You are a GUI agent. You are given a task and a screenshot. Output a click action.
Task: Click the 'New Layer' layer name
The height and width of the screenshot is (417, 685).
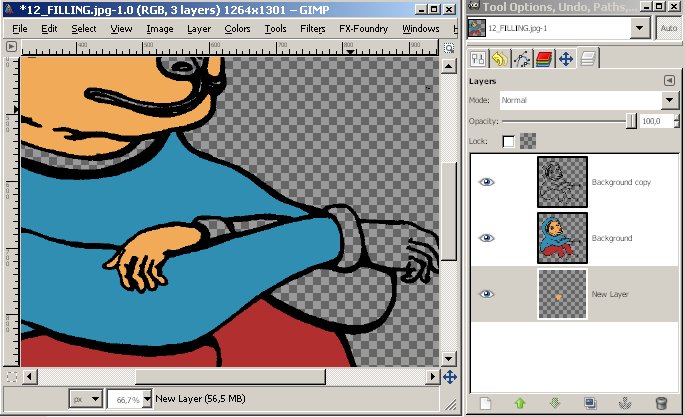(610, 294)
